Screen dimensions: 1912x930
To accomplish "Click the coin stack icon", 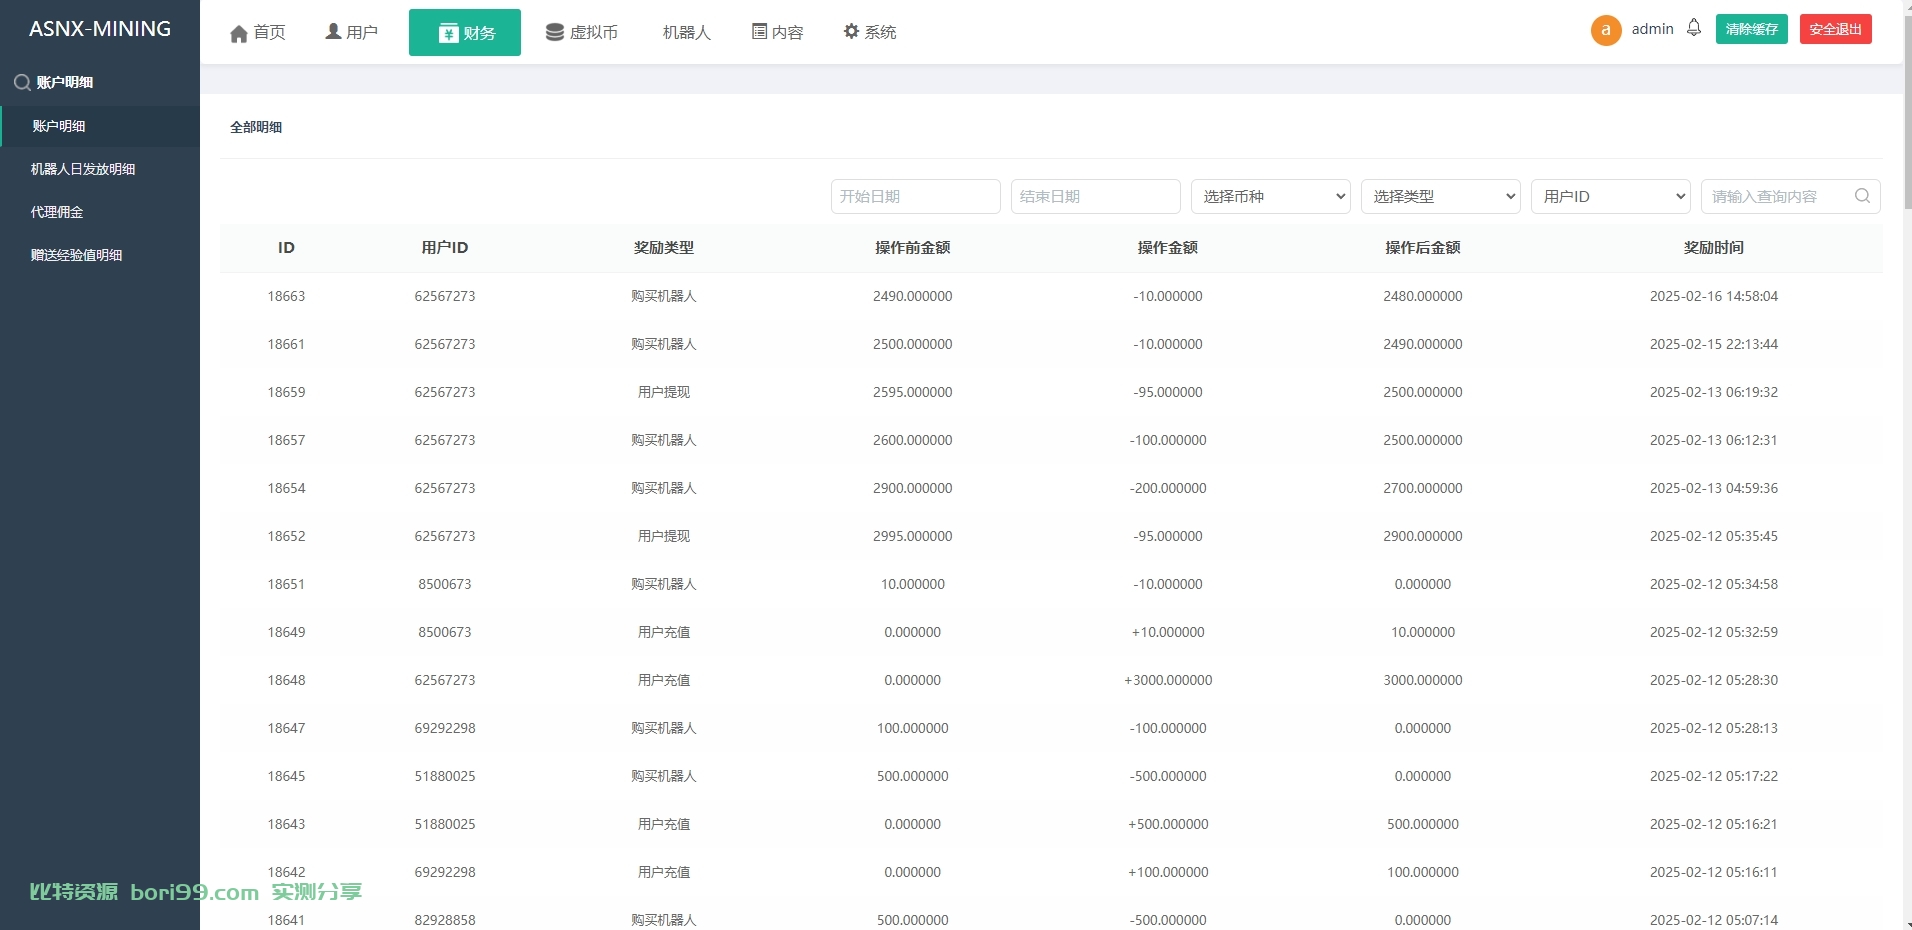I will 555,32.
